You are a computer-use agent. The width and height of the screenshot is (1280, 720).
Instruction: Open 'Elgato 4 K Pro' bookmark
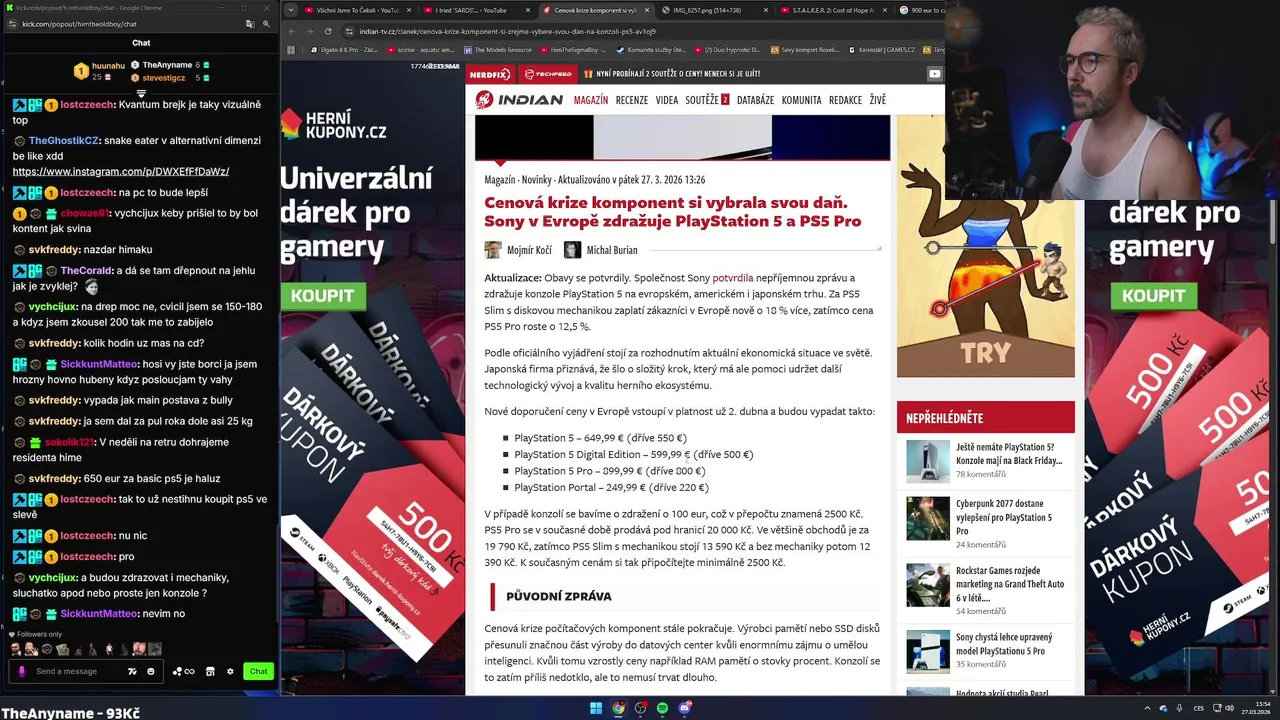click(343, 49)
